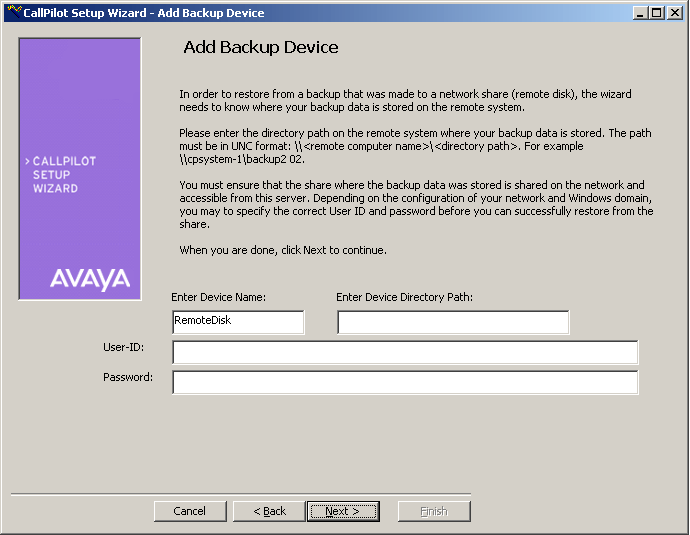690x535 pixels.
Task: Click the Avaya logo in banner
Action: click(90, 279)
